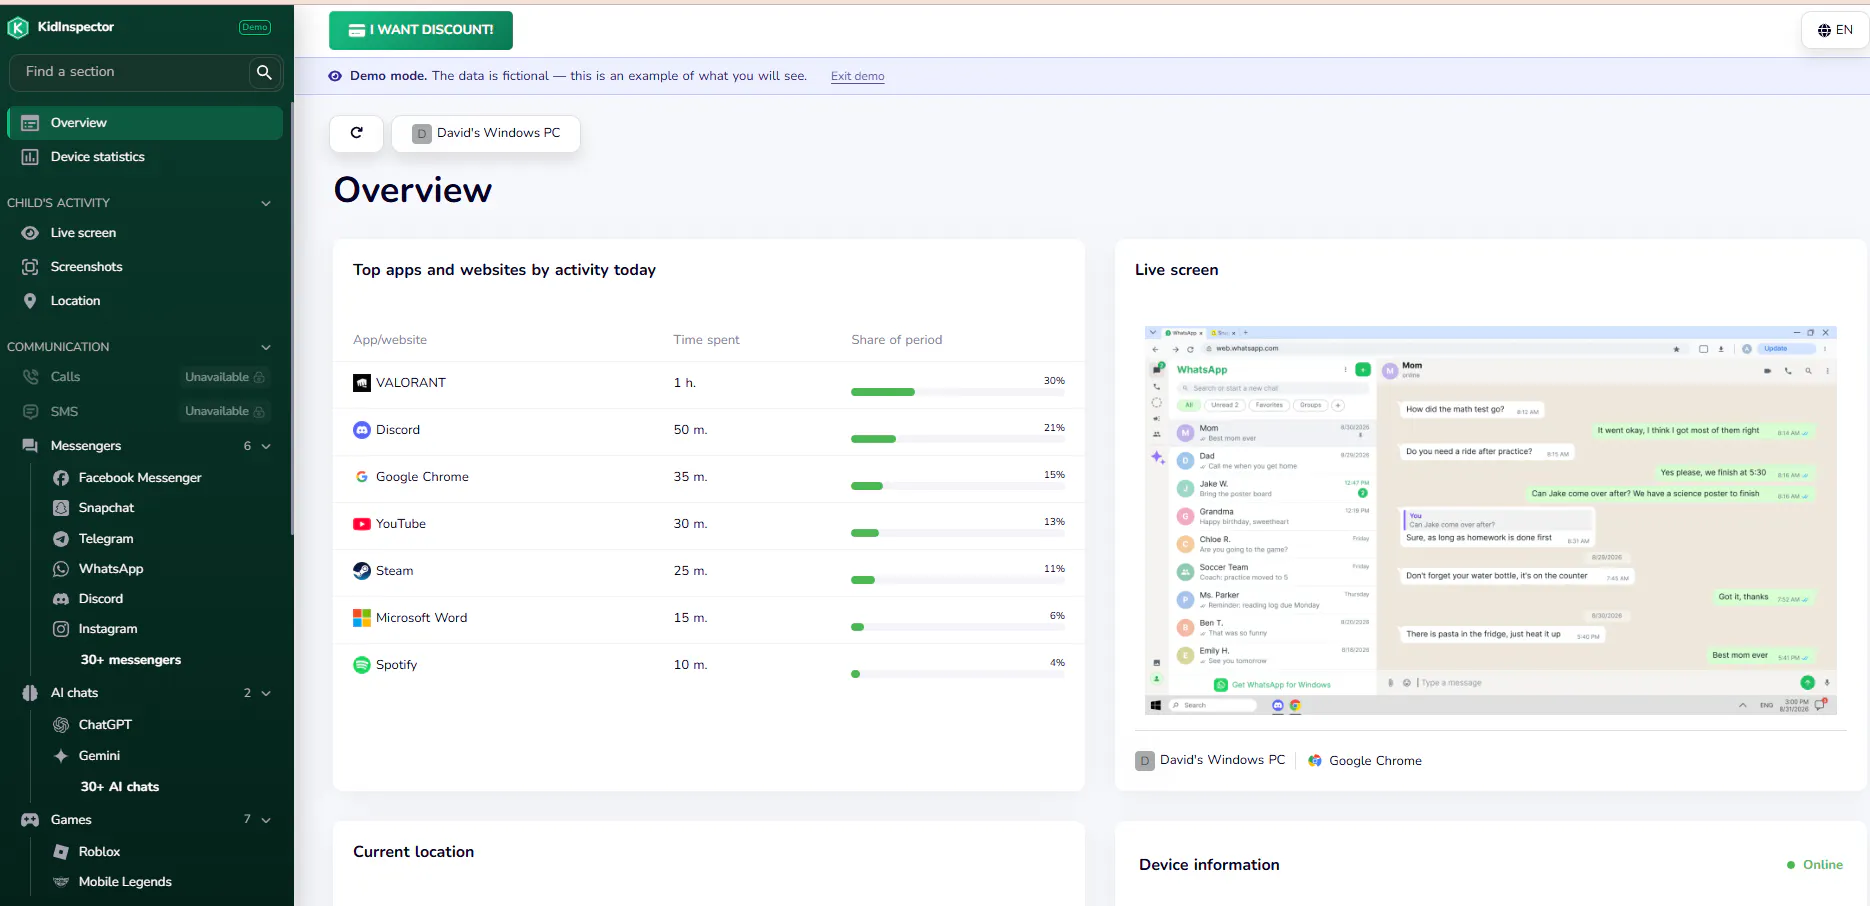Select Overview in the sidebar
Screen dimensions: 1870x906
145,123
